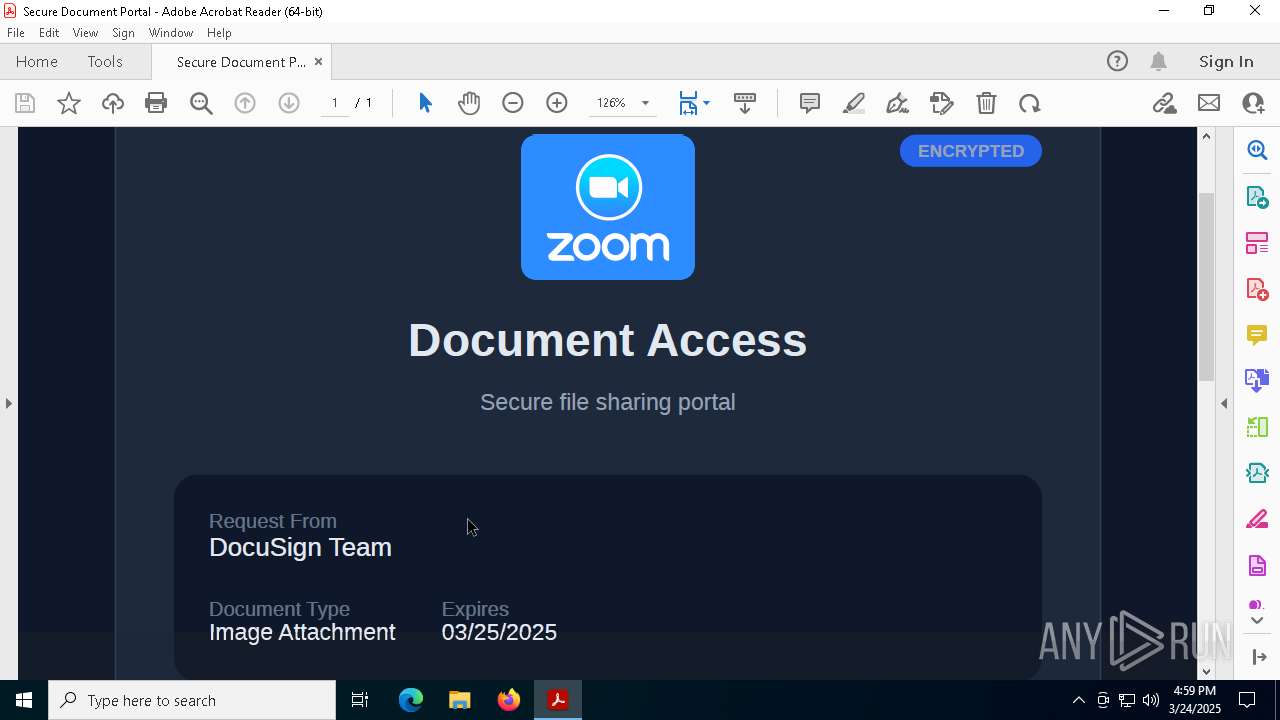Open Create PDF tool in sidebar
The image size is (1280, 720).
tap(1257, 288)
